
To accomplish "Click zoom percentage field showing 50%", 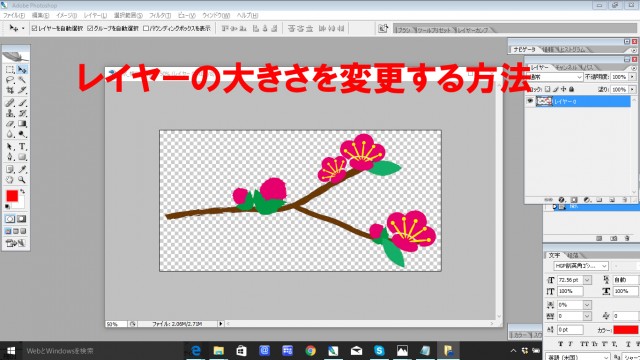I will pyautogui.click(x=116, y=324).
